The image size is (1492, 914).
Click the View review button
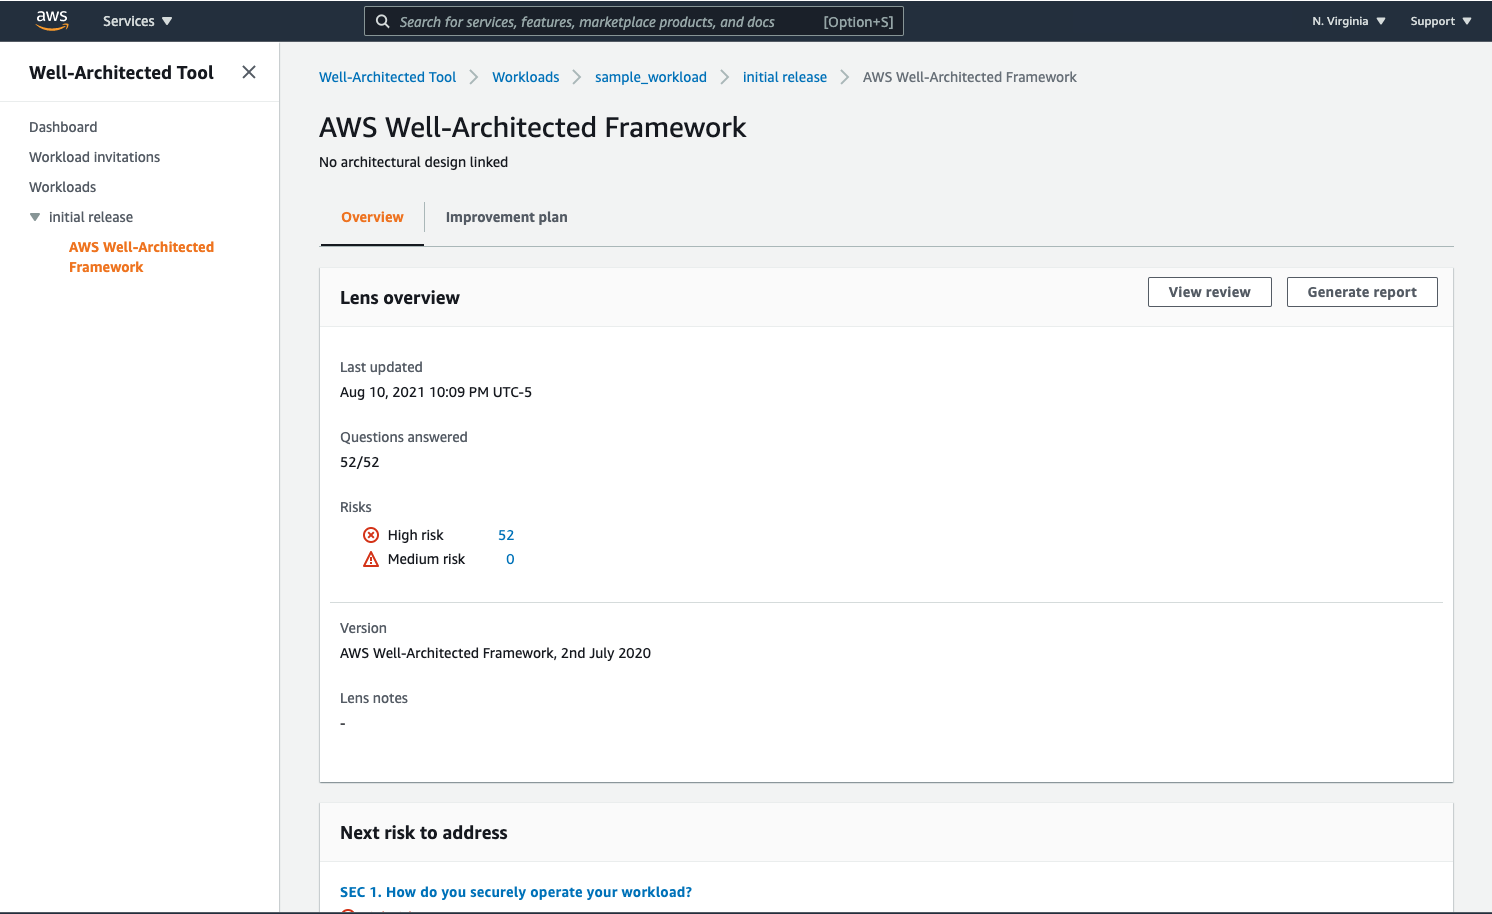(1209, 292)
